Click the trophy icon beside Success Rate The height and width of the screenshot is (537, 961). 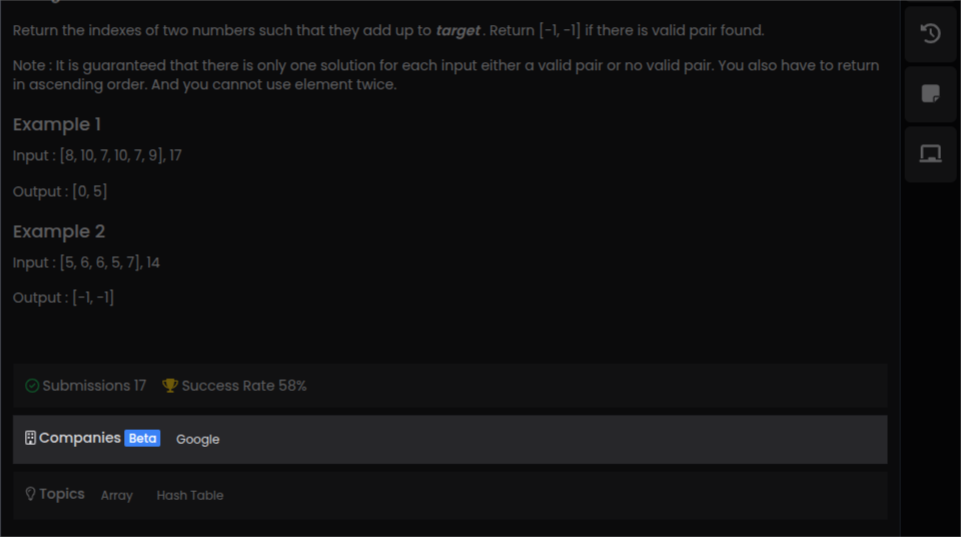point(170,386)
